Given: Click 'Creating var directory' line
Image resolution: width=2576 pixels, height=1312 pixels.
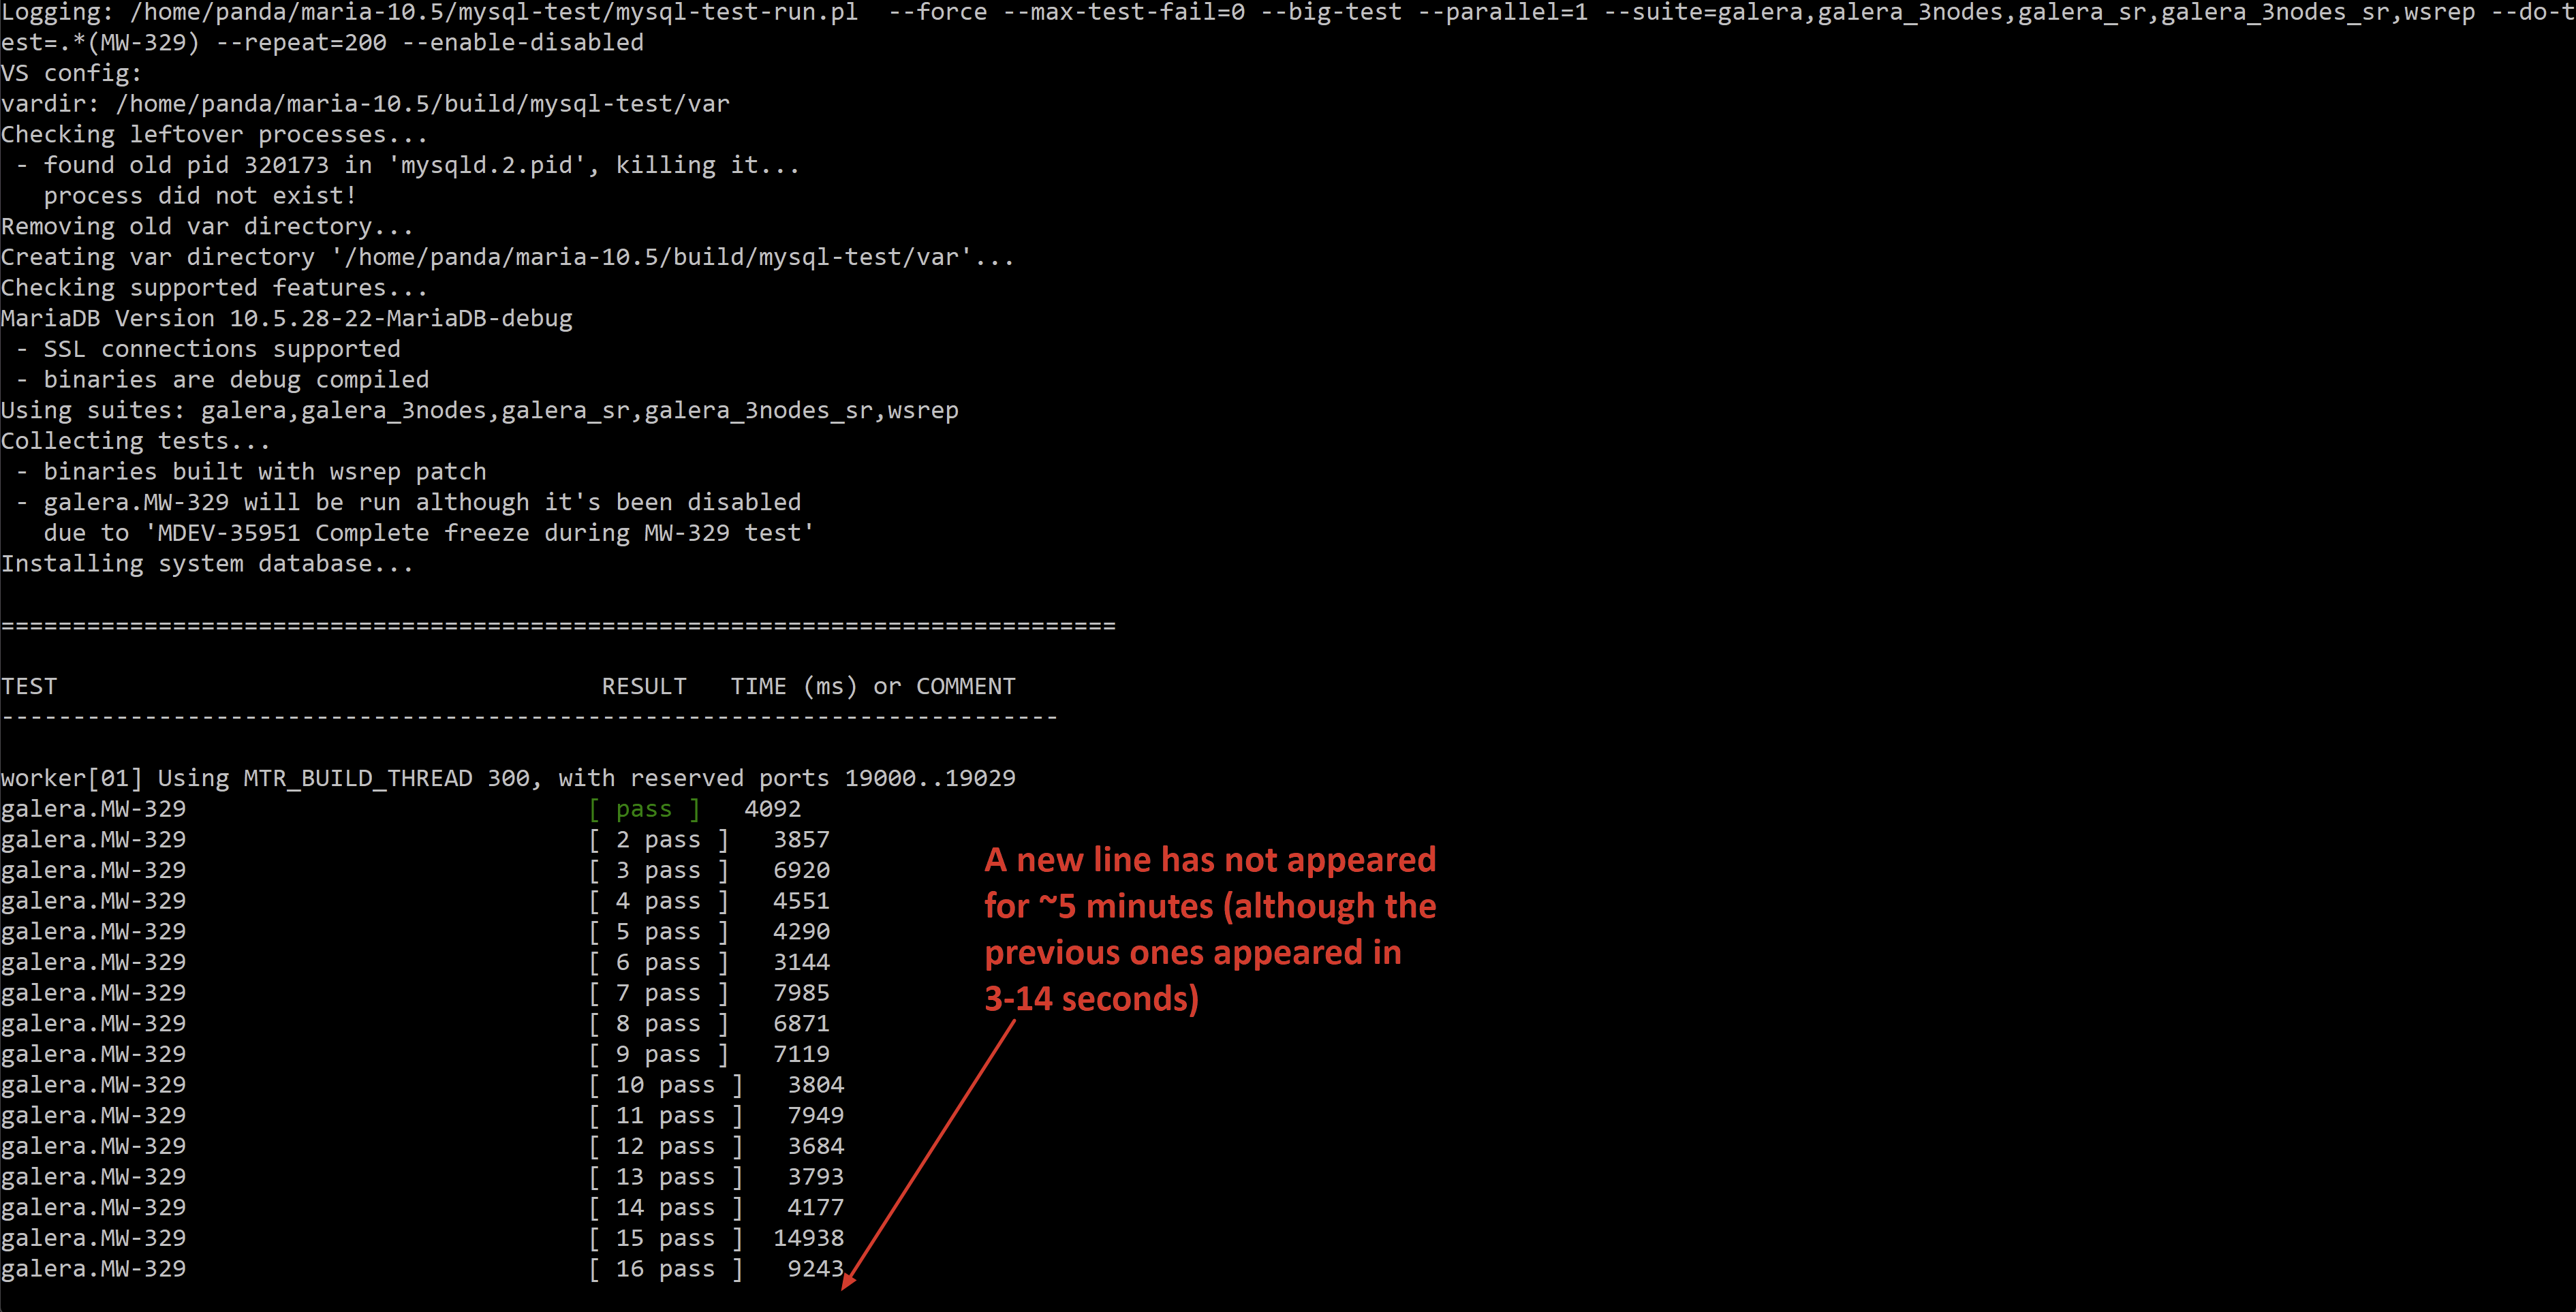Looking at the screenshot, I should coord(508,257).
